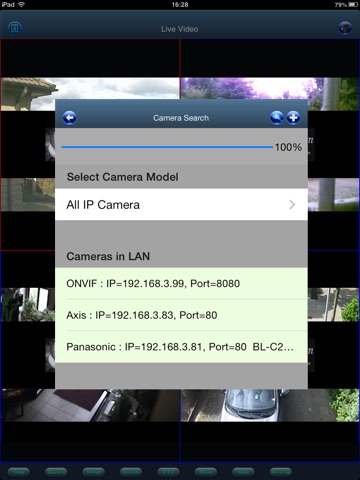Click the Image button in the bottom toolbar

pyautogui.click(x=94, y=472)
